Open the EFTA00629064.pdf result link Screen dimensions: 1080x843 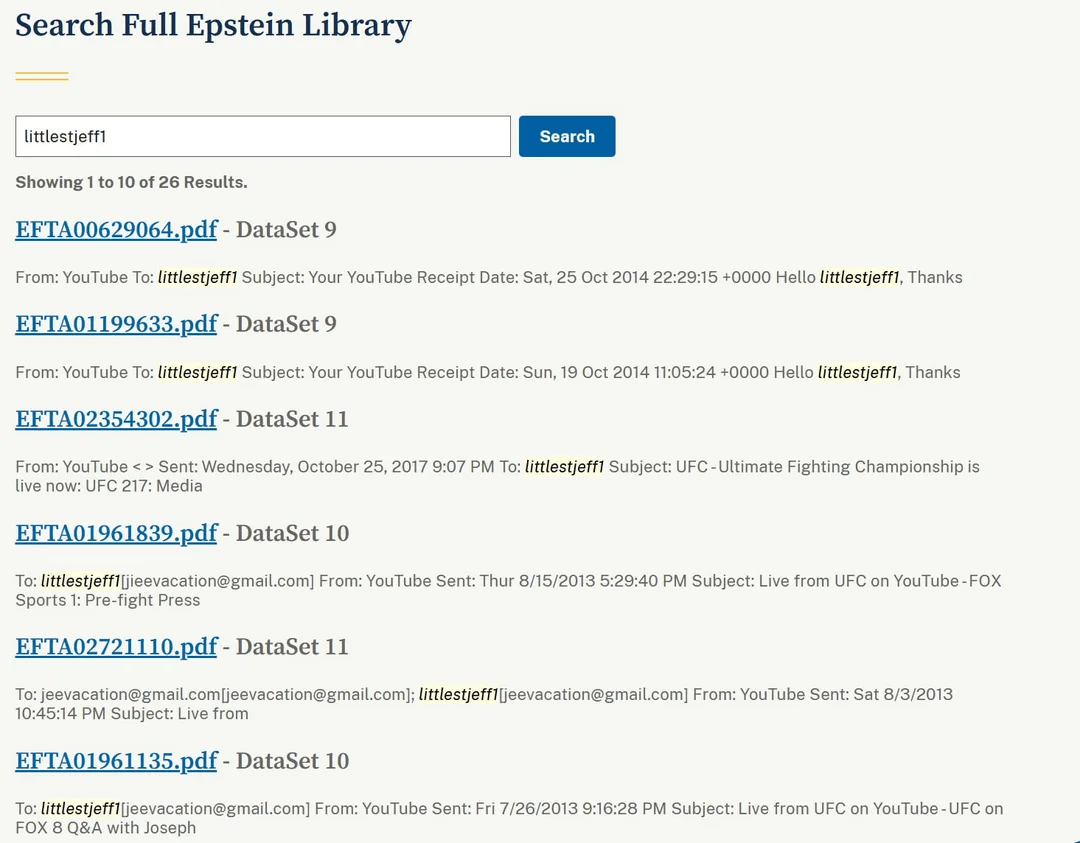click(x=116, y=230)
